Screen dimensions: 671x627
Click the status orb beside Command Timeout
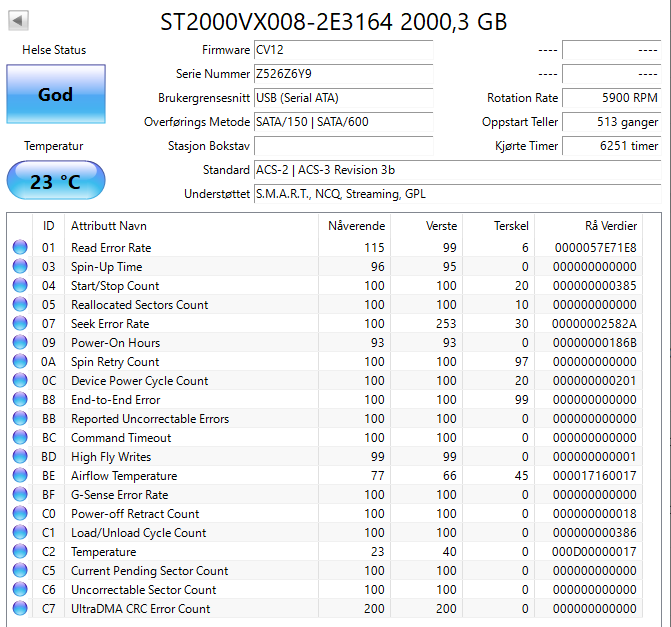tap(20, 438)
